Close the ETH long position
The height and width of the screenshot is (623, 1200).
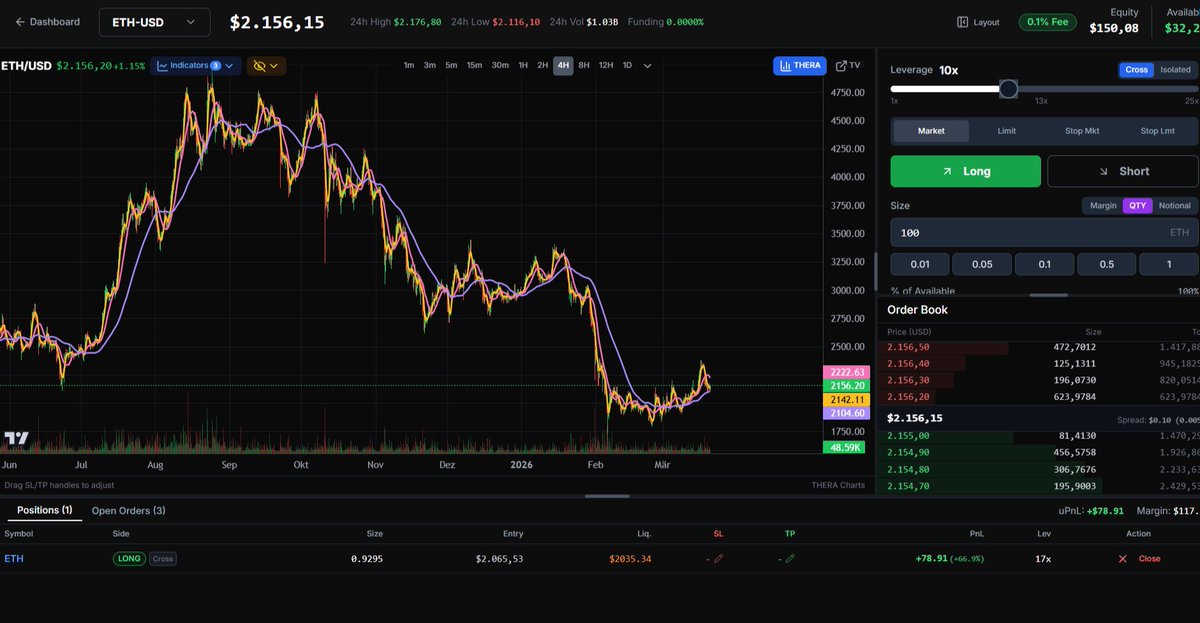coord(1139,559)
